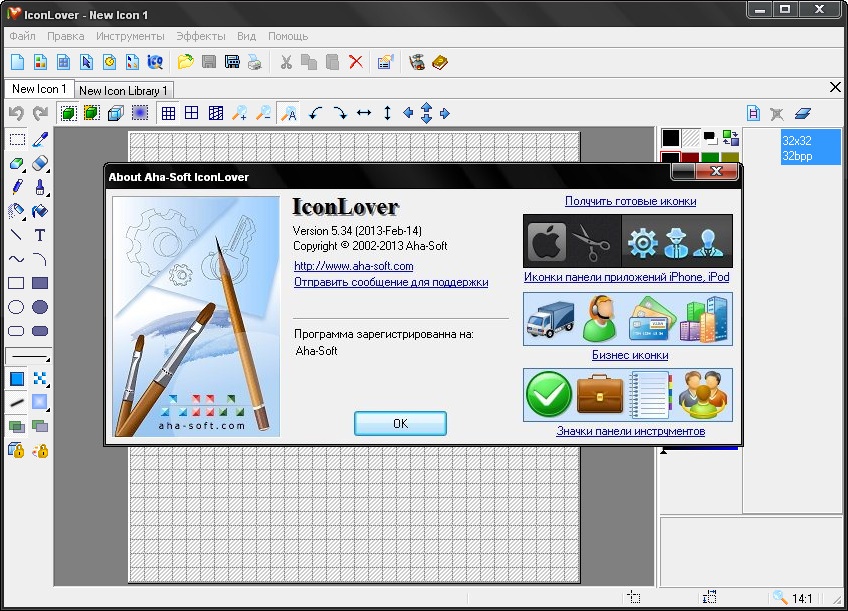
Task: Choose the filled ellipse shape tool
Action: click(x=40, y=307)
